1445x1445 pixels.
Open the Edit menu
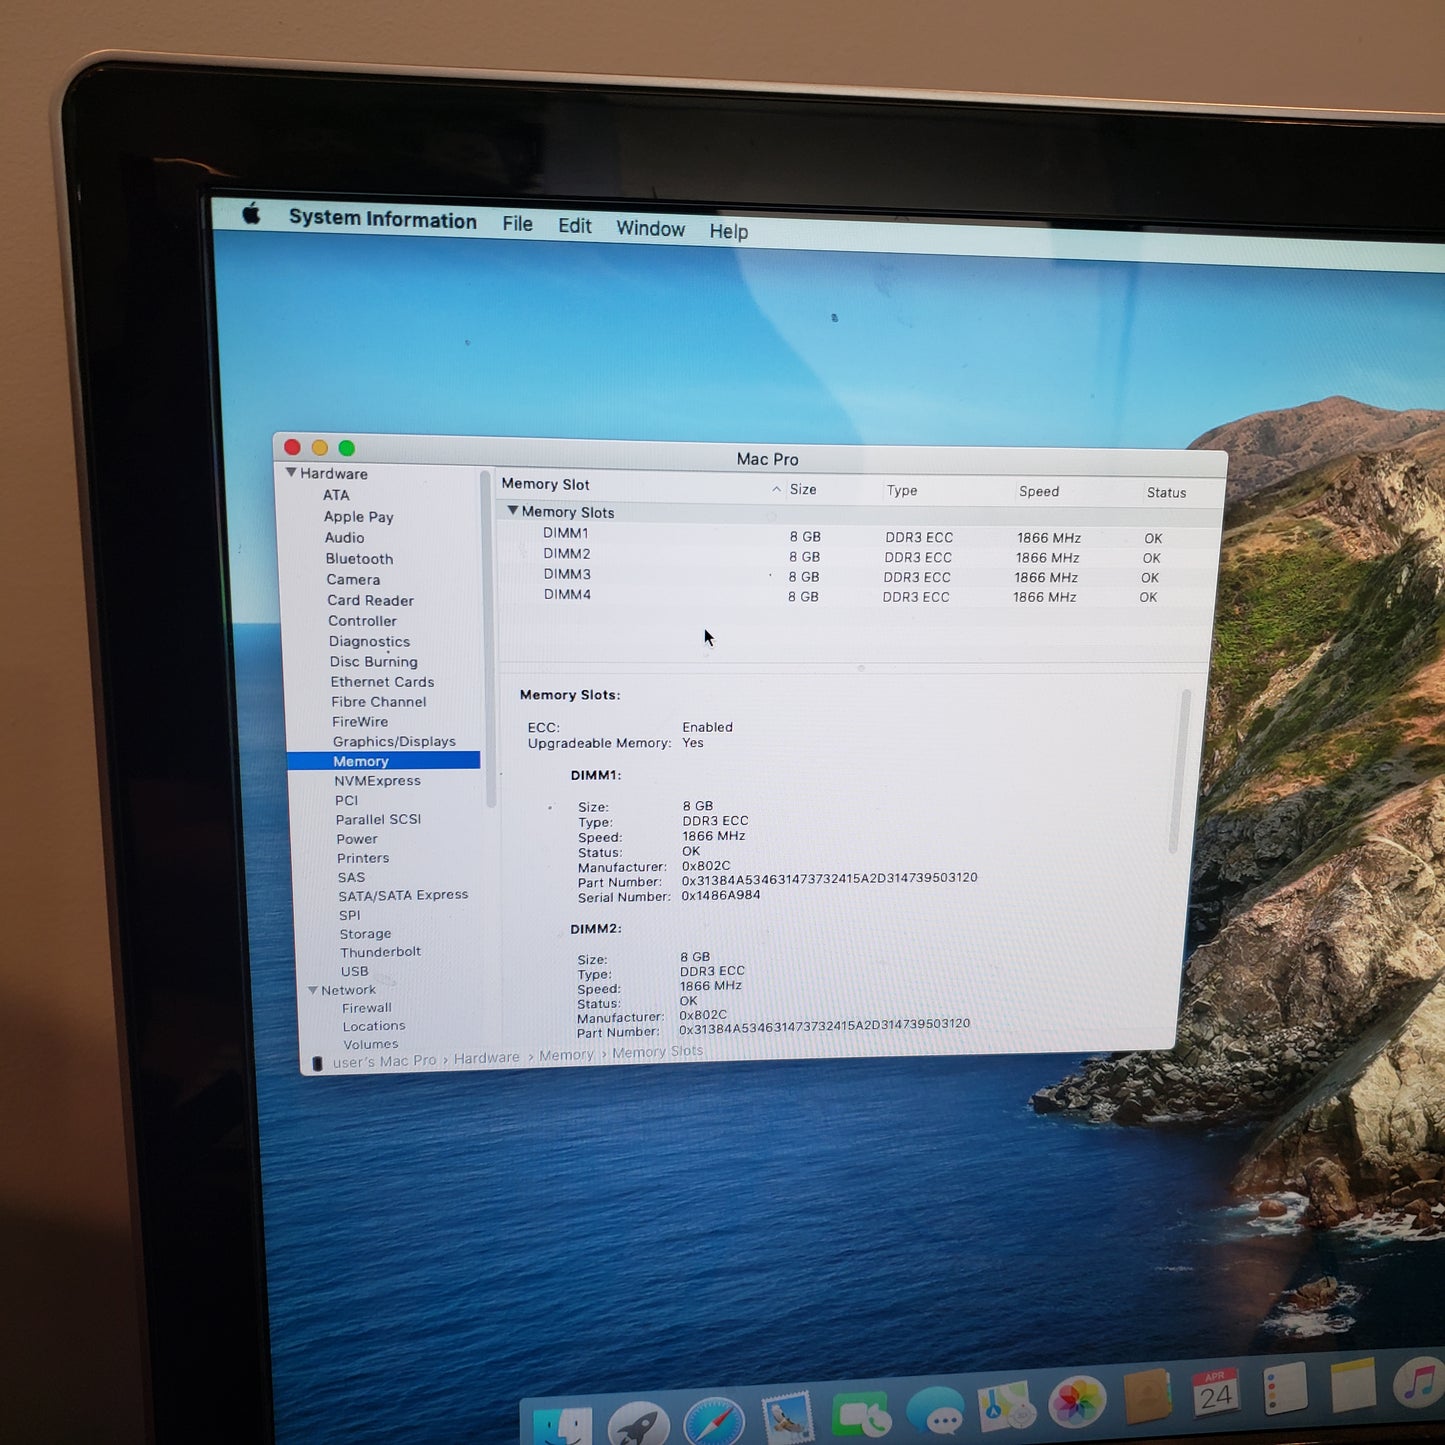575,226
